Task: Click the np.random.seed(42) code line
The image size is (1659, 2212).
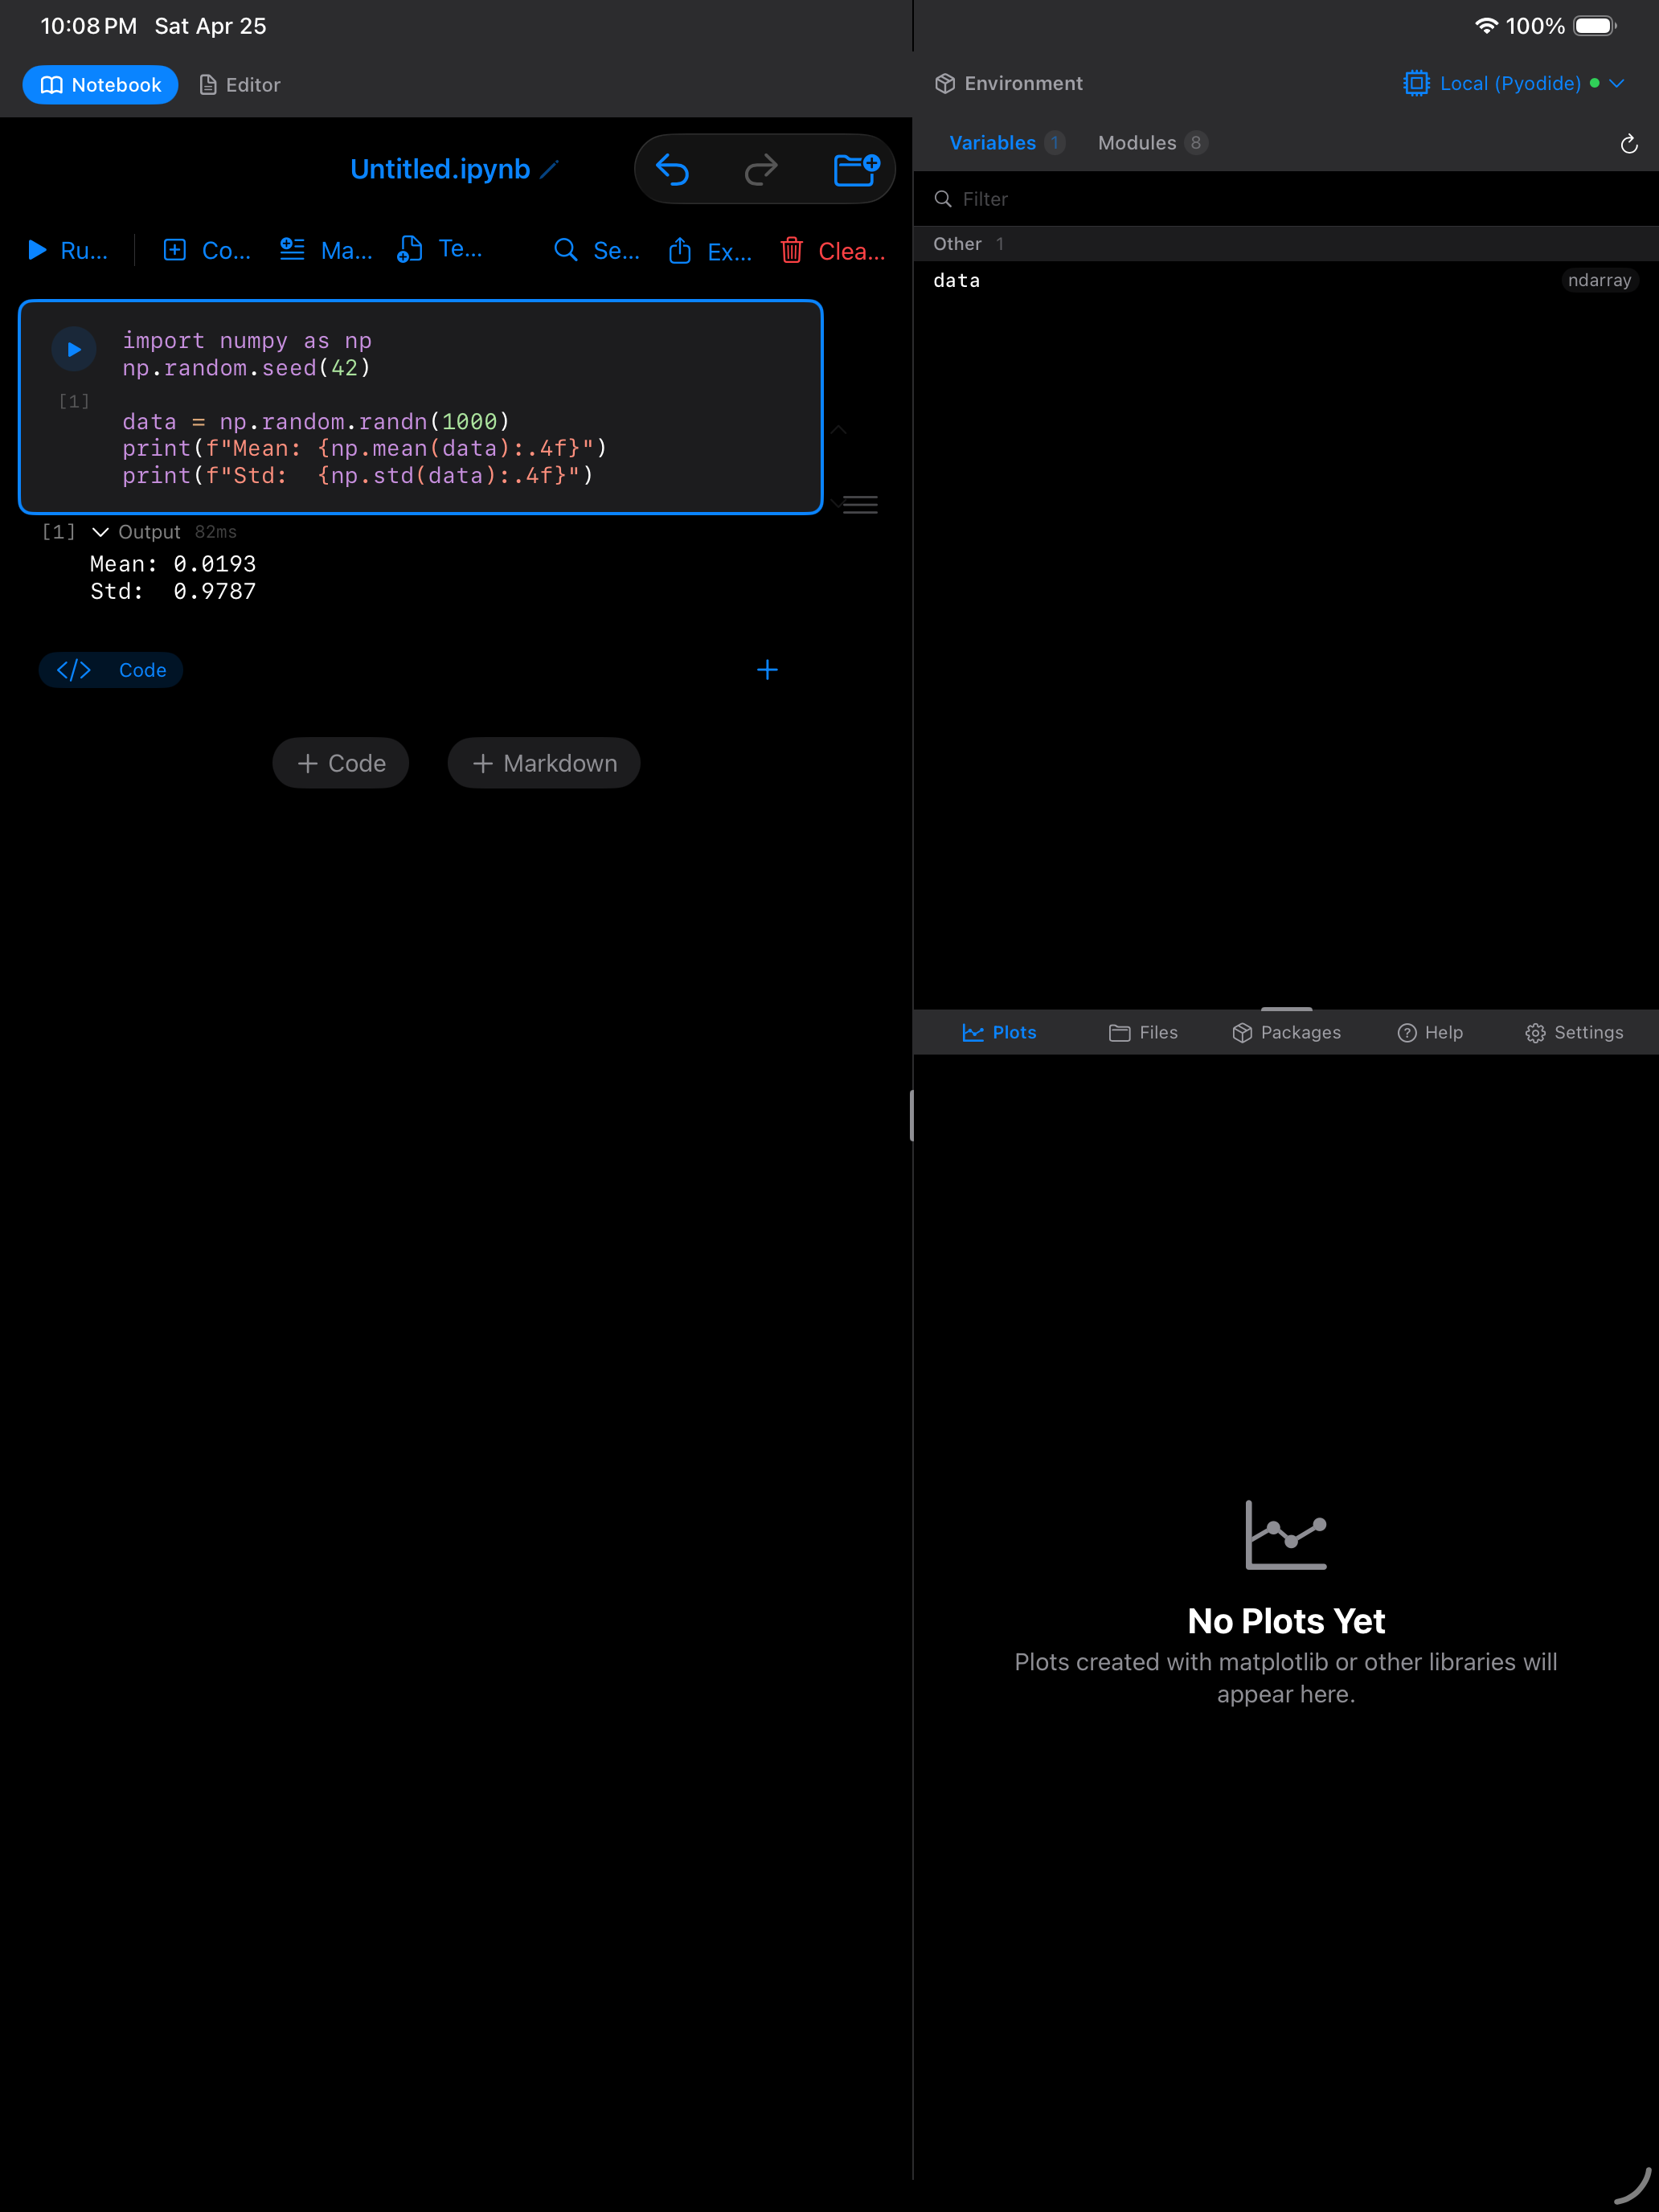Action: pos(247,368)
